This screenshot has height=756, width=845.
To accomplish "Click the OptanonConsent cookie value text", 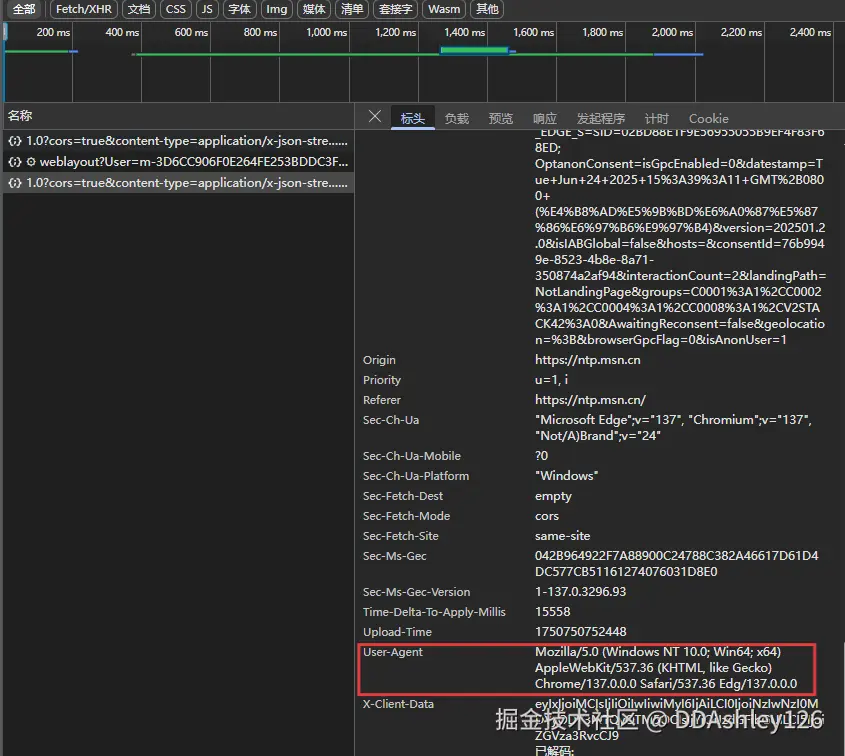I will (x=680, y=252).
